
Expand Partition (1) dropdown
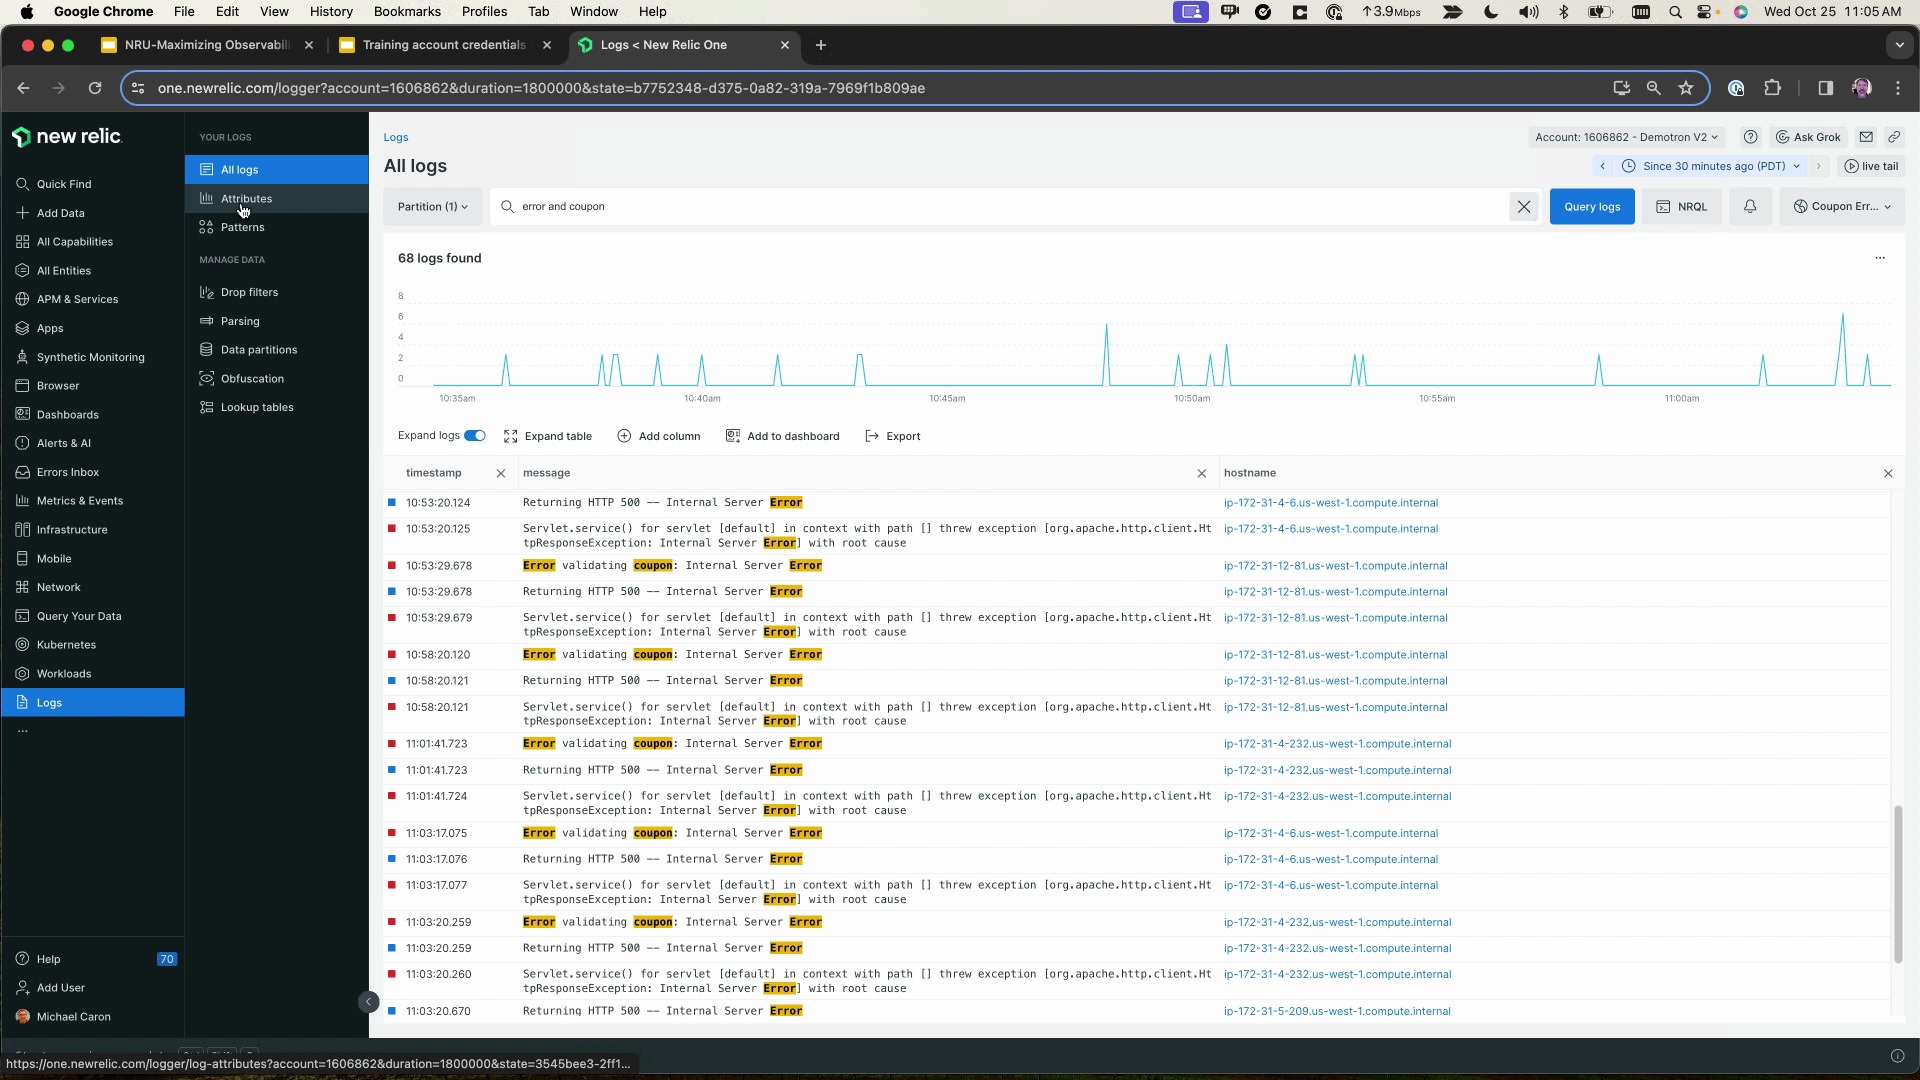point(432,207)
